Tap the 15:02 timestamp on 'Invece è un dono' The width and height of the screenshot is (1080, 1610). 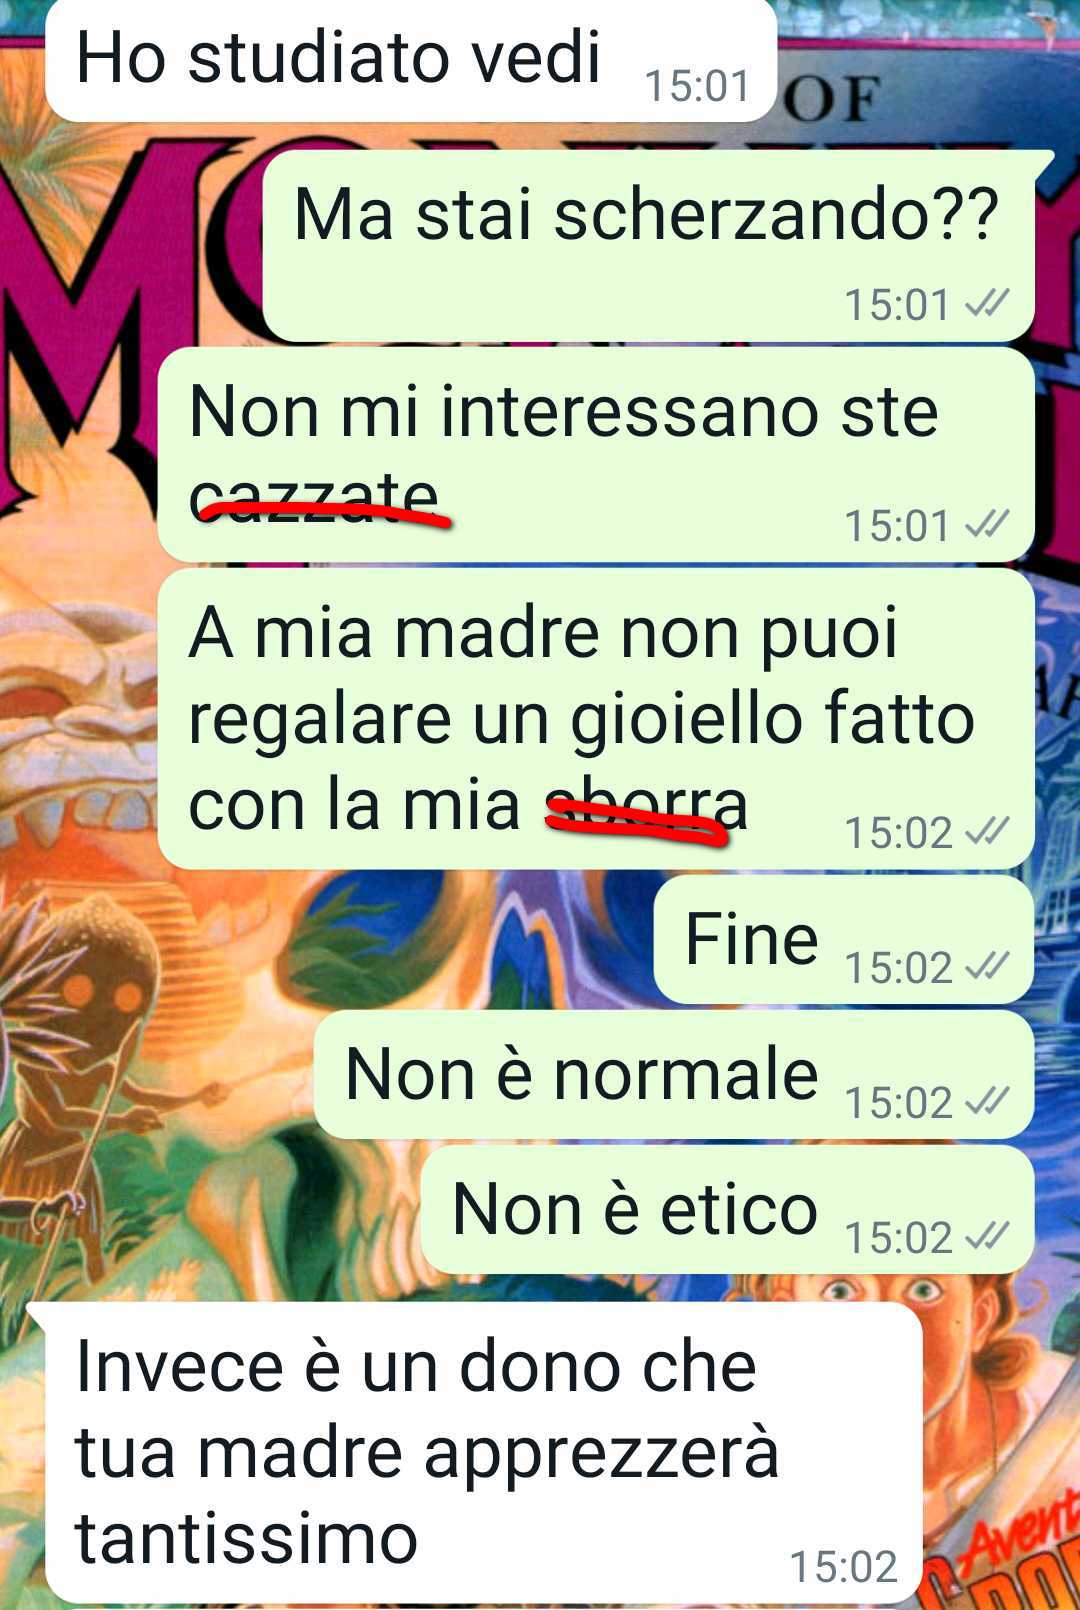tap(843, 1567)
